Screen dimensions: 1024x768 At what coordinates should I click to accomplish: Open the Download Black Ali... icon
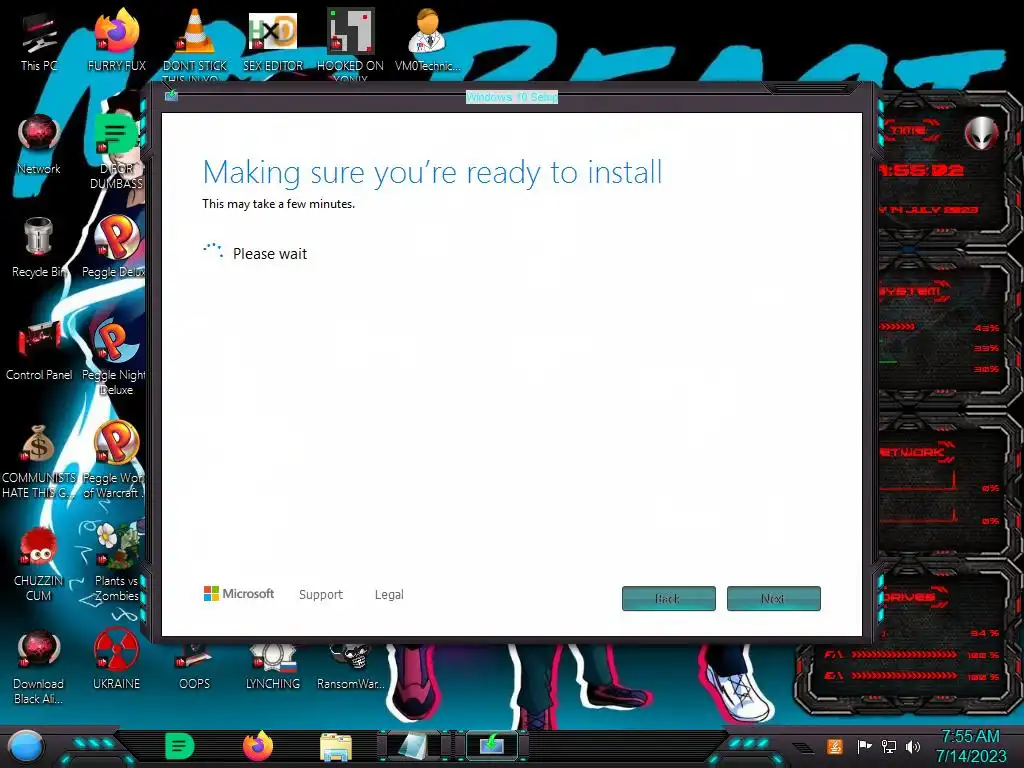point(39,666)
